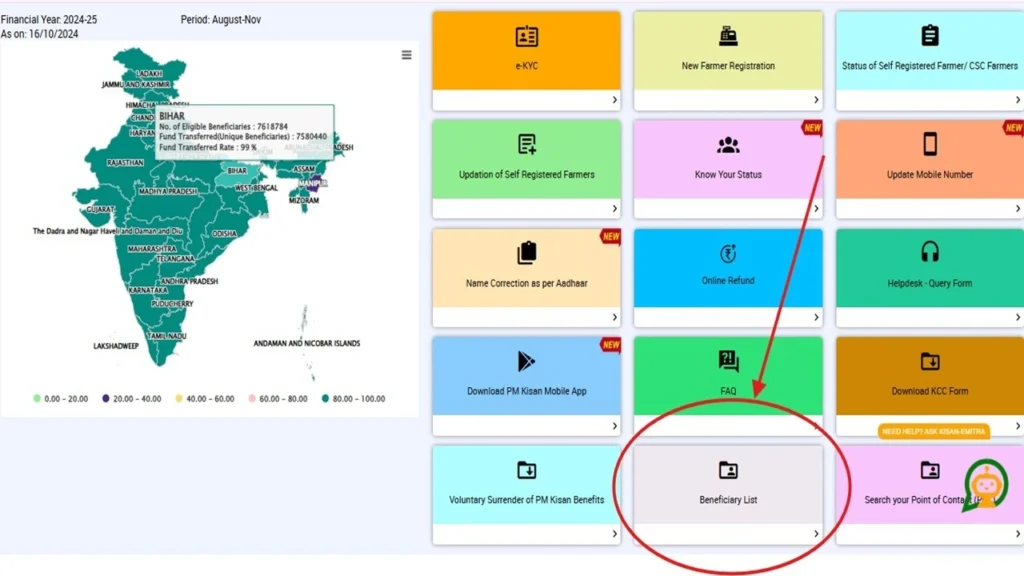
Task: Expand the e-KYC card arrow
Action: [x=615, y=100]
